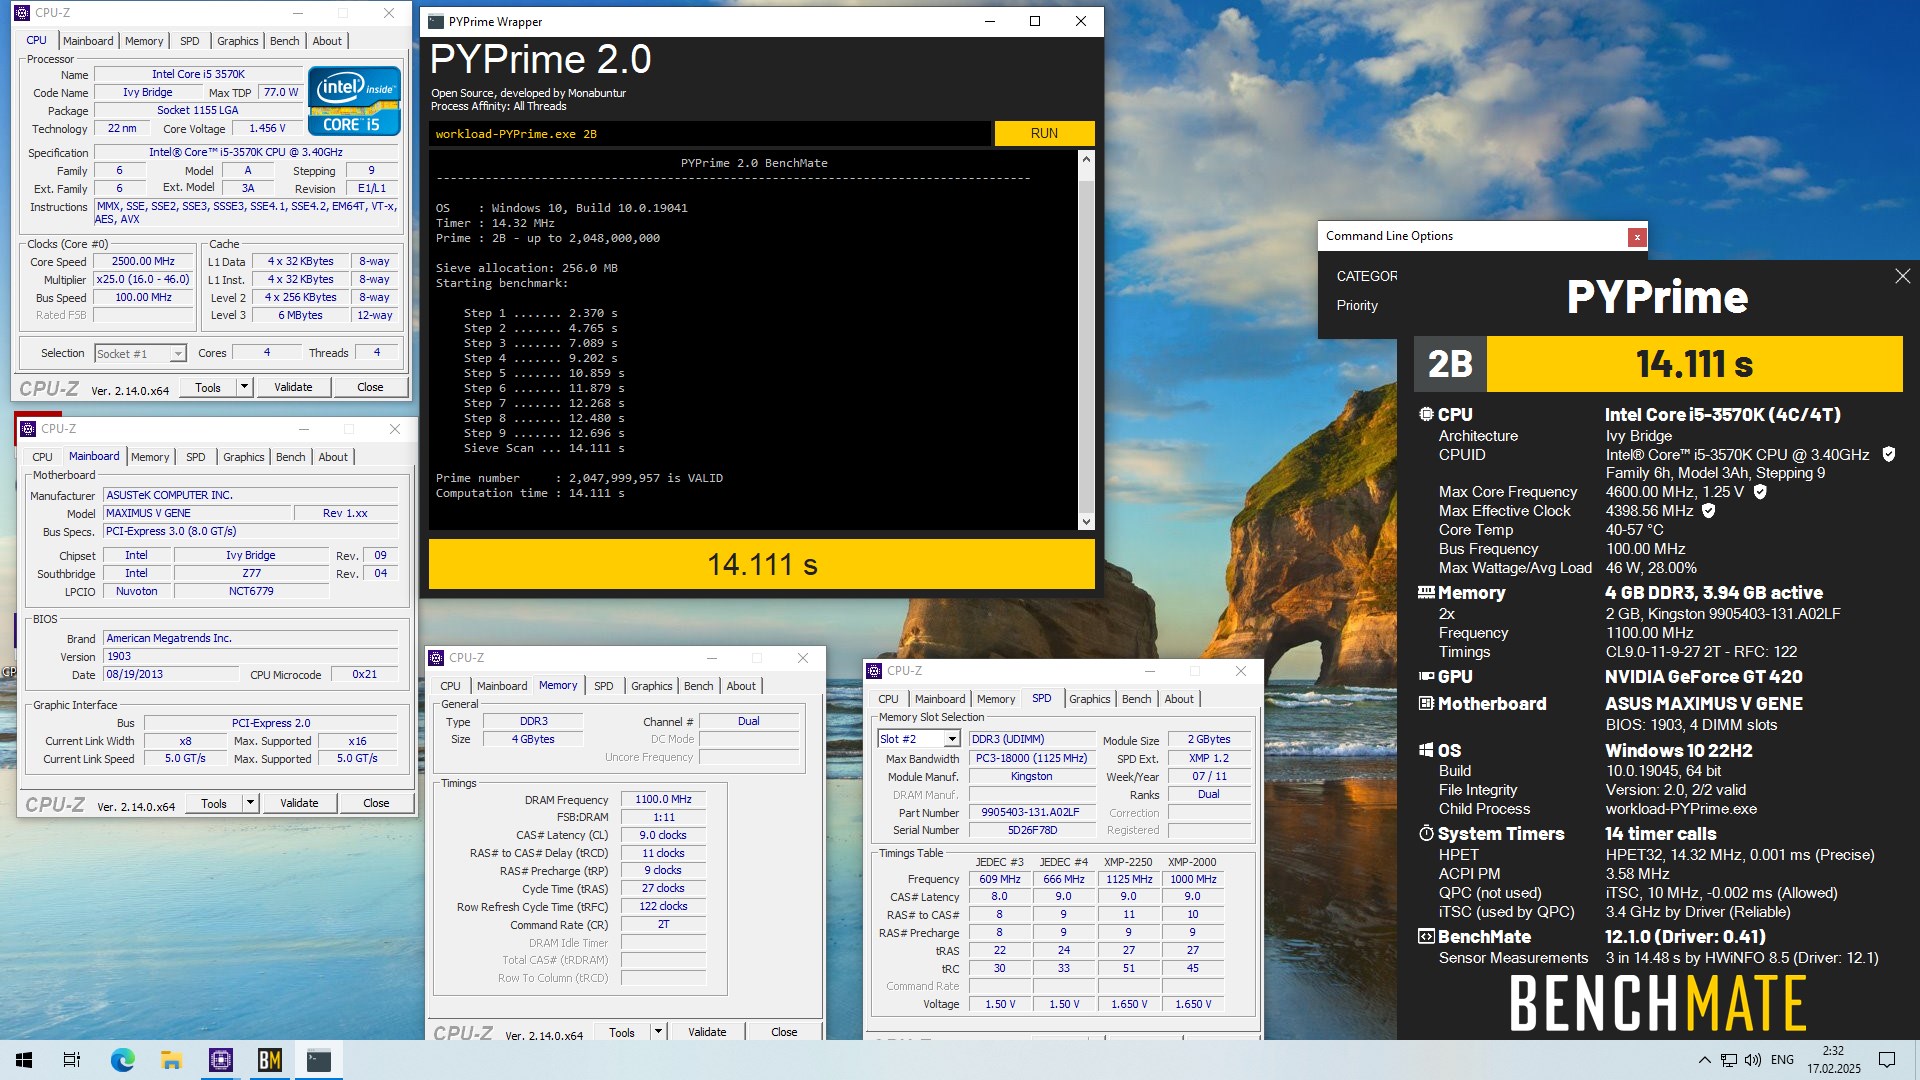This screenshot has width=1920, height=1080.
Task: Open SPD tab in Memory window
Action: [x=604, y=686]
